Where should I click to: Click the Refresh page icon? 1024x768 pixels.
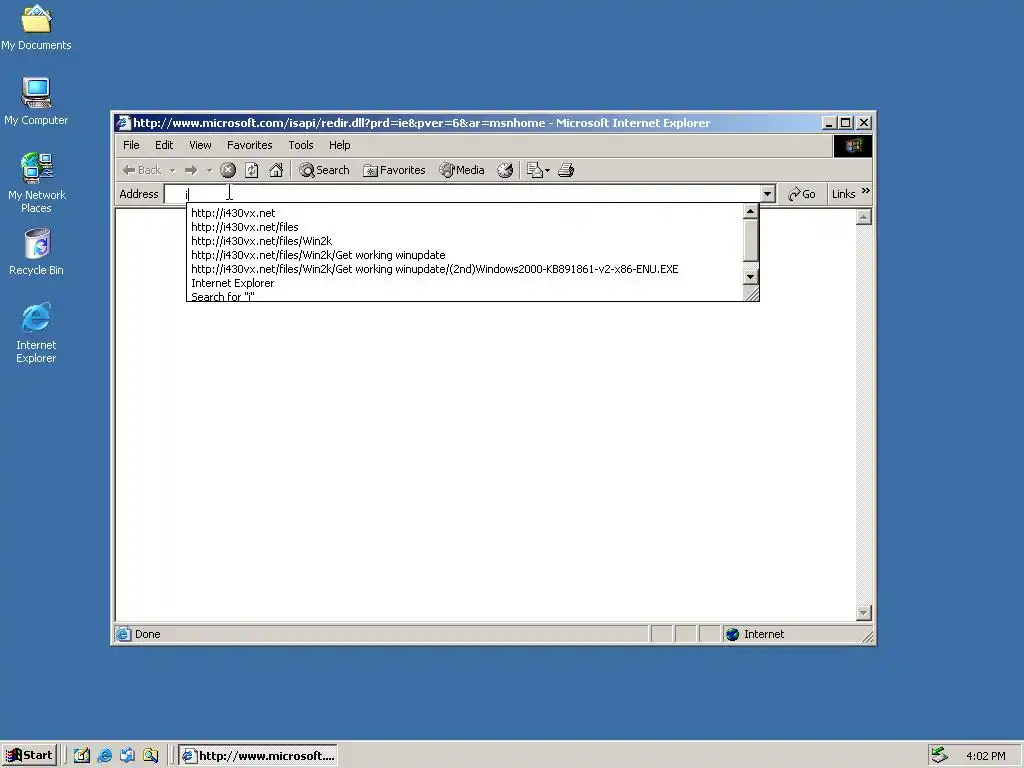pos(251,170)
